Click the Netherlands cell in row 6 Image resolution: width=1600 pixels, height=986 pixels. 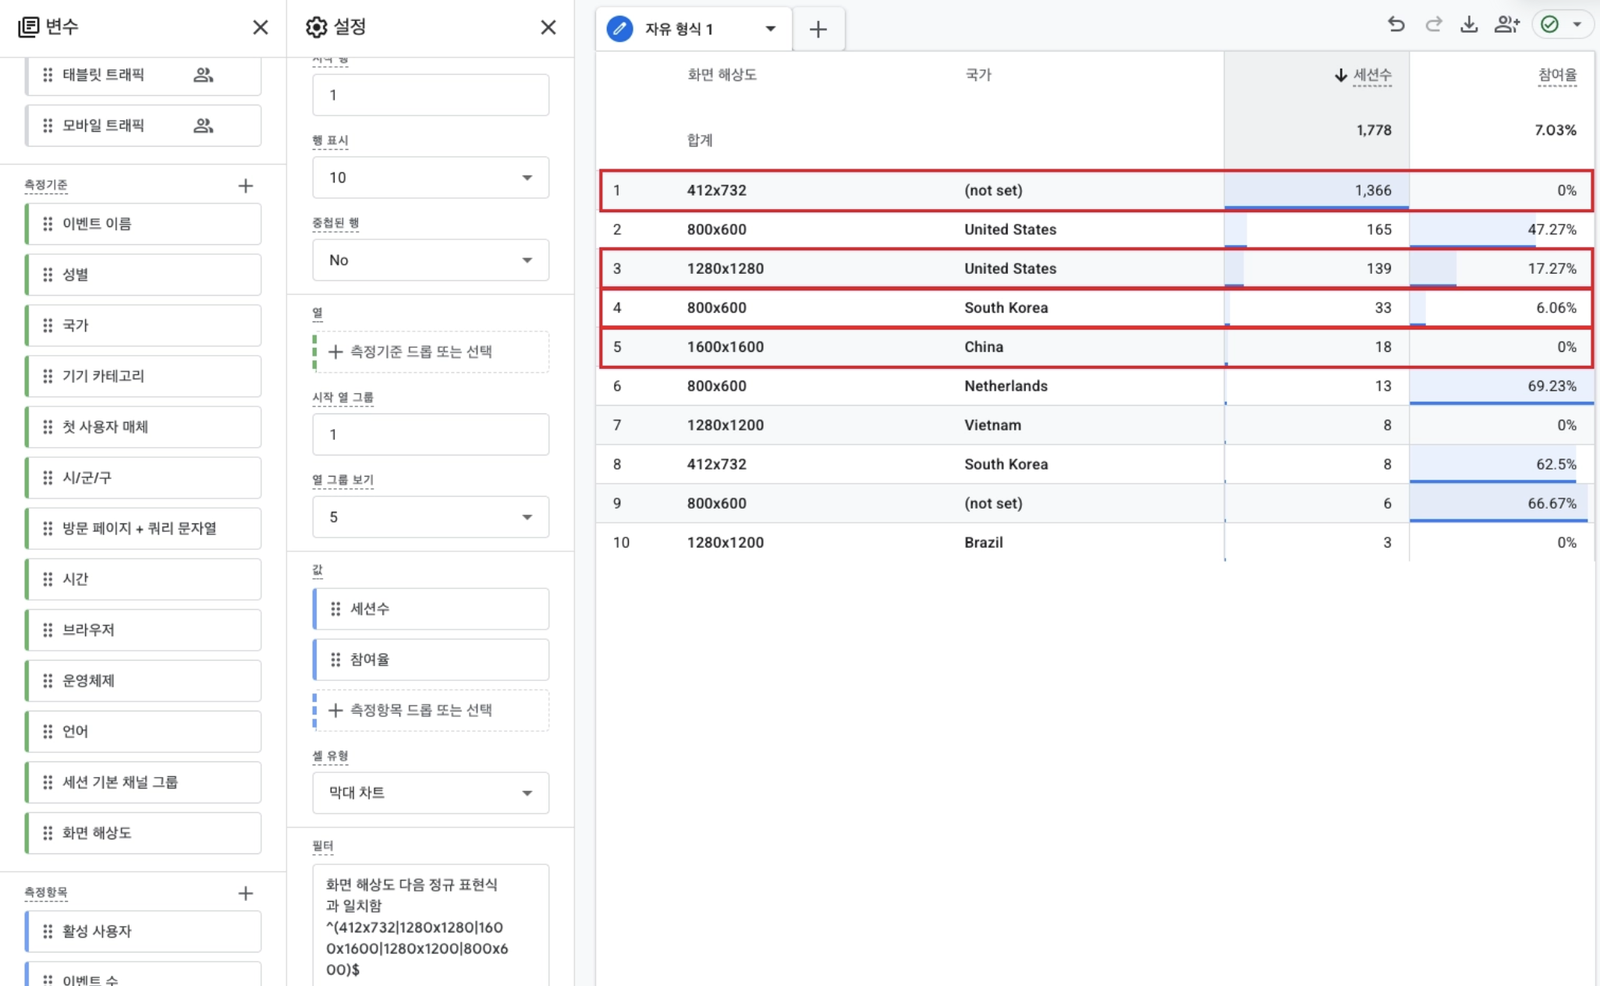pyautogui.click(x=1006, y=386)
